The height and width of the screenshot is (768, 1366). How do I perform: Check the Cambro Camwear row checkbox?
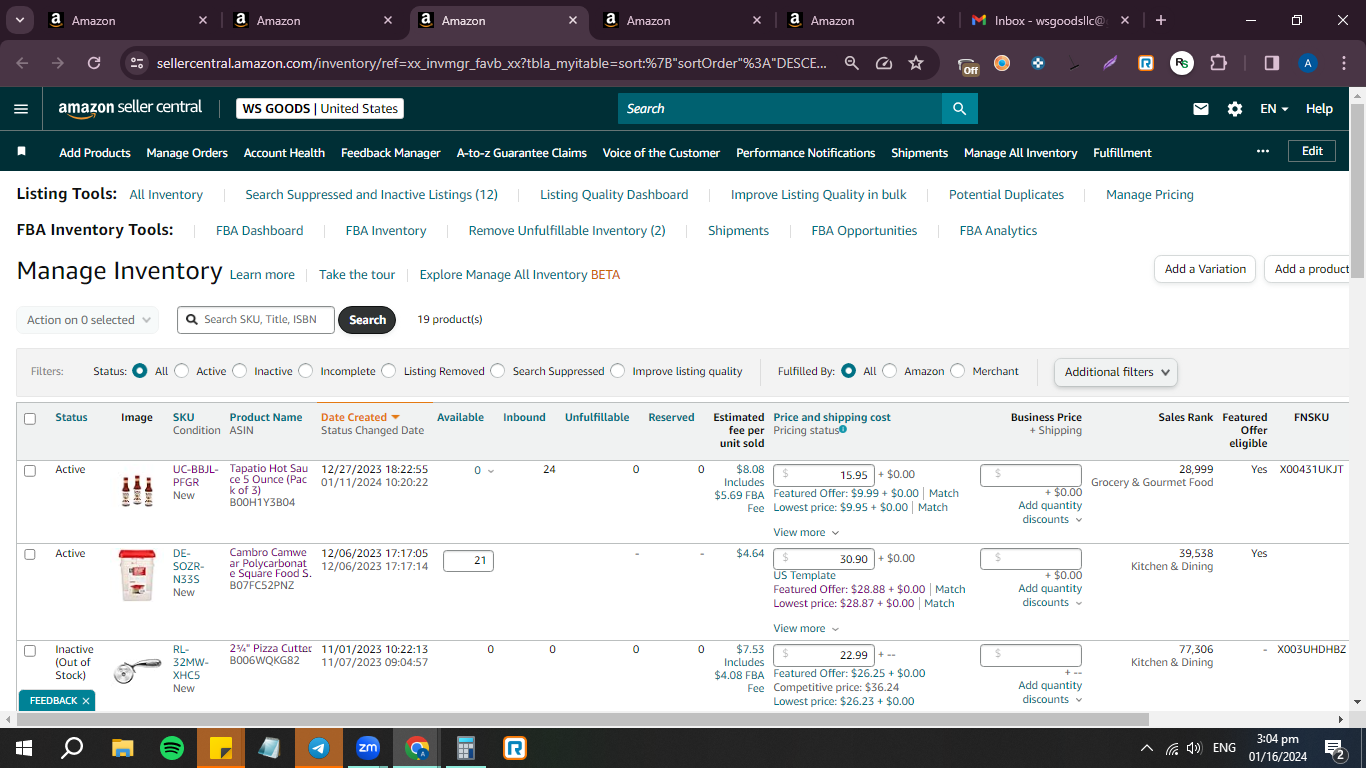point(30,554)
